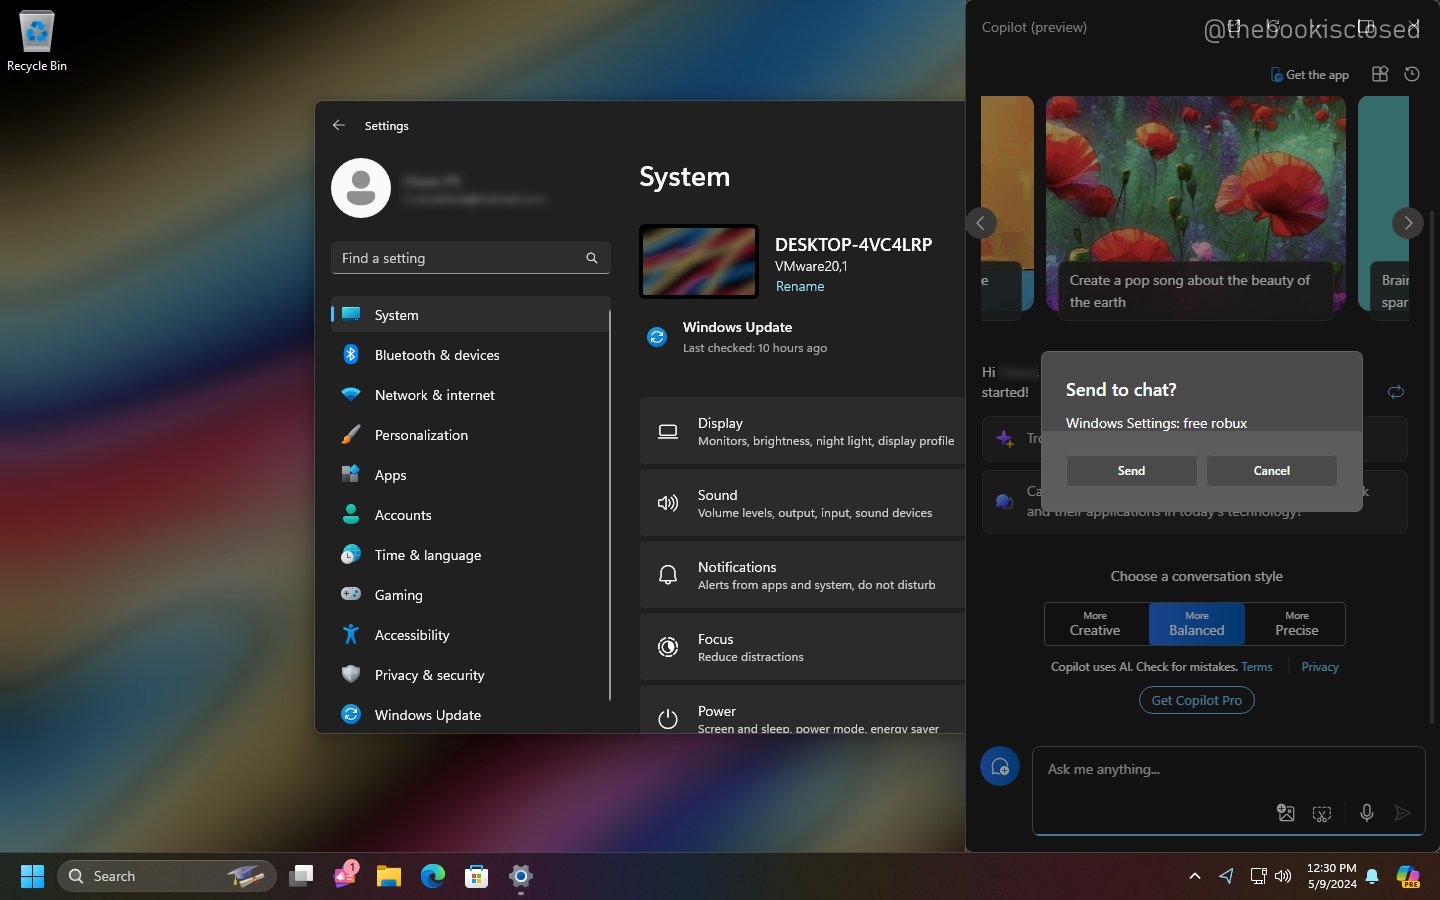1440x900 pixels.
Task: Click the Settings gear on the taskbar
Action: tap(521, 876)
